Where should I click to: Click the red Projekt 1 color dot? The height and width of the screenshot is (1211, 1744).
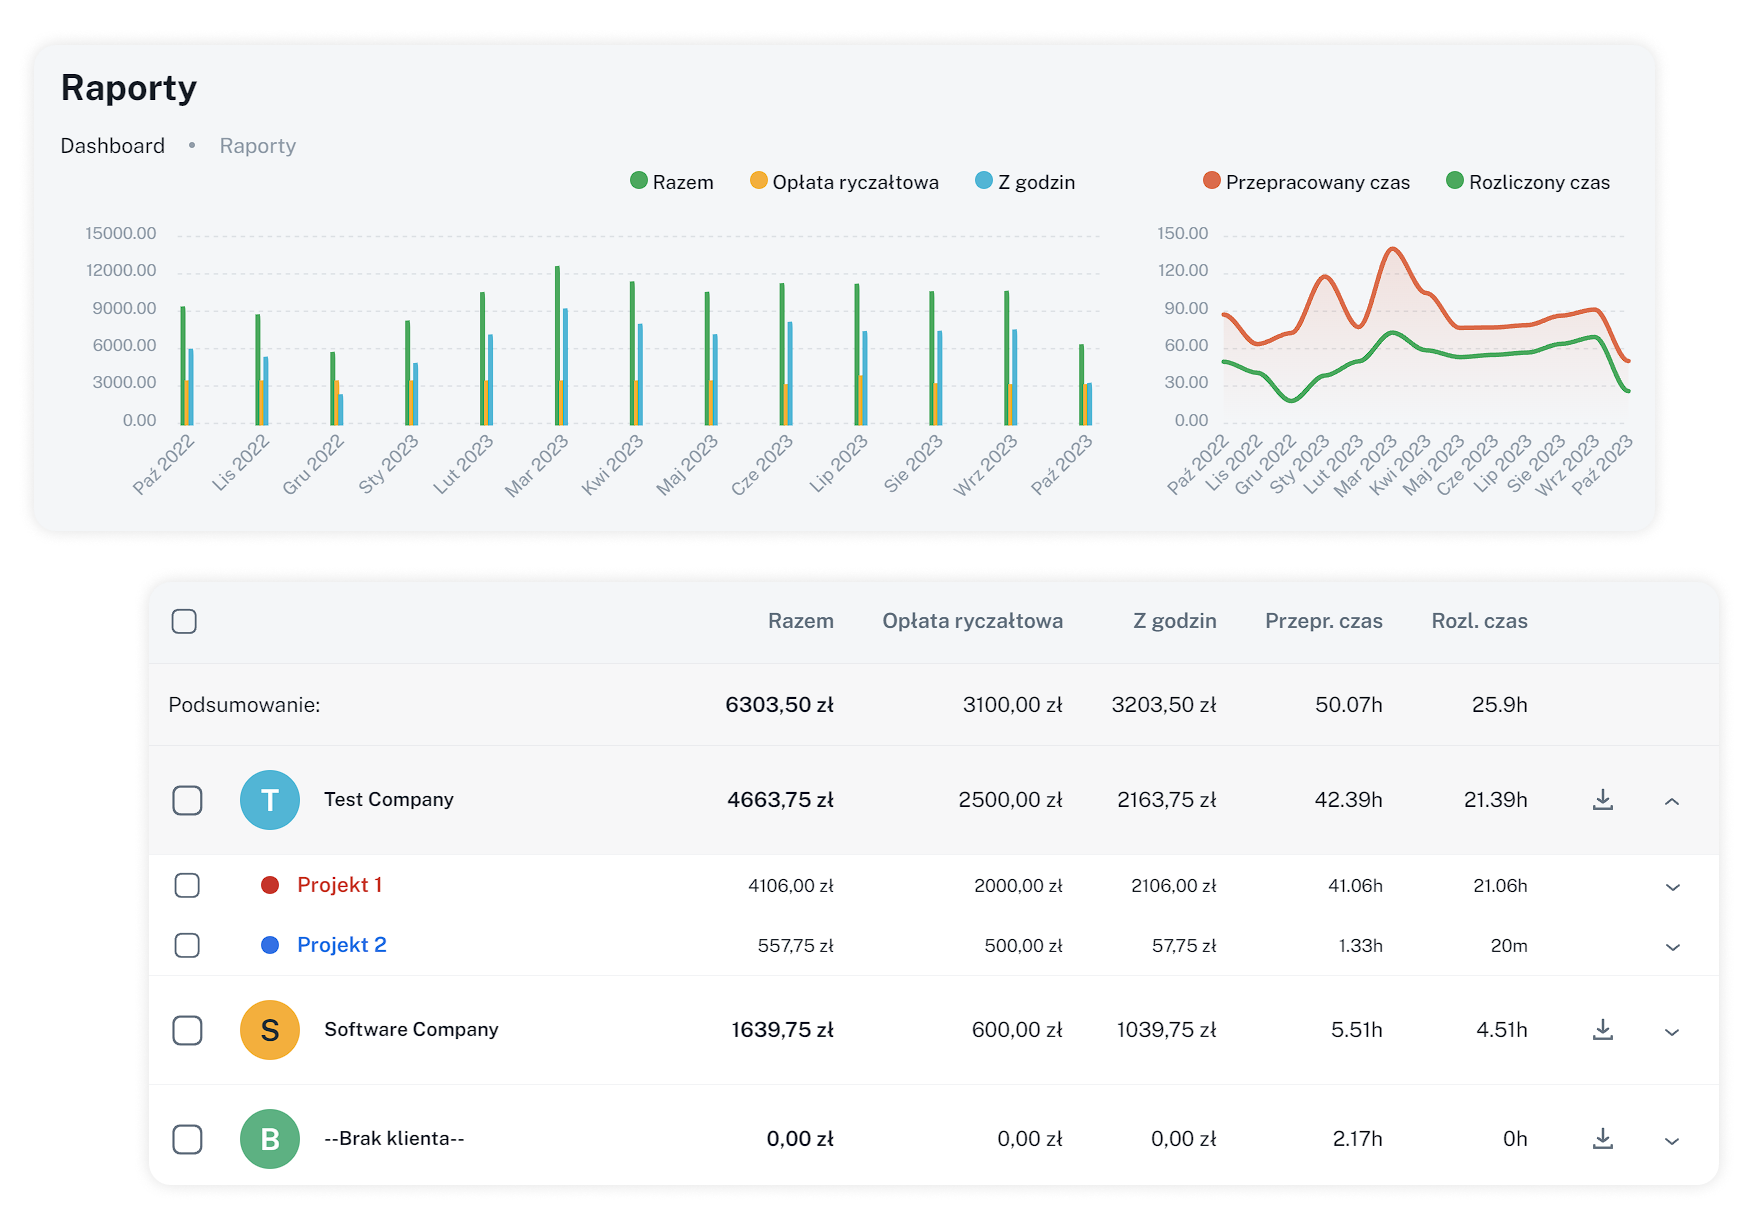(x=270, y=885)
